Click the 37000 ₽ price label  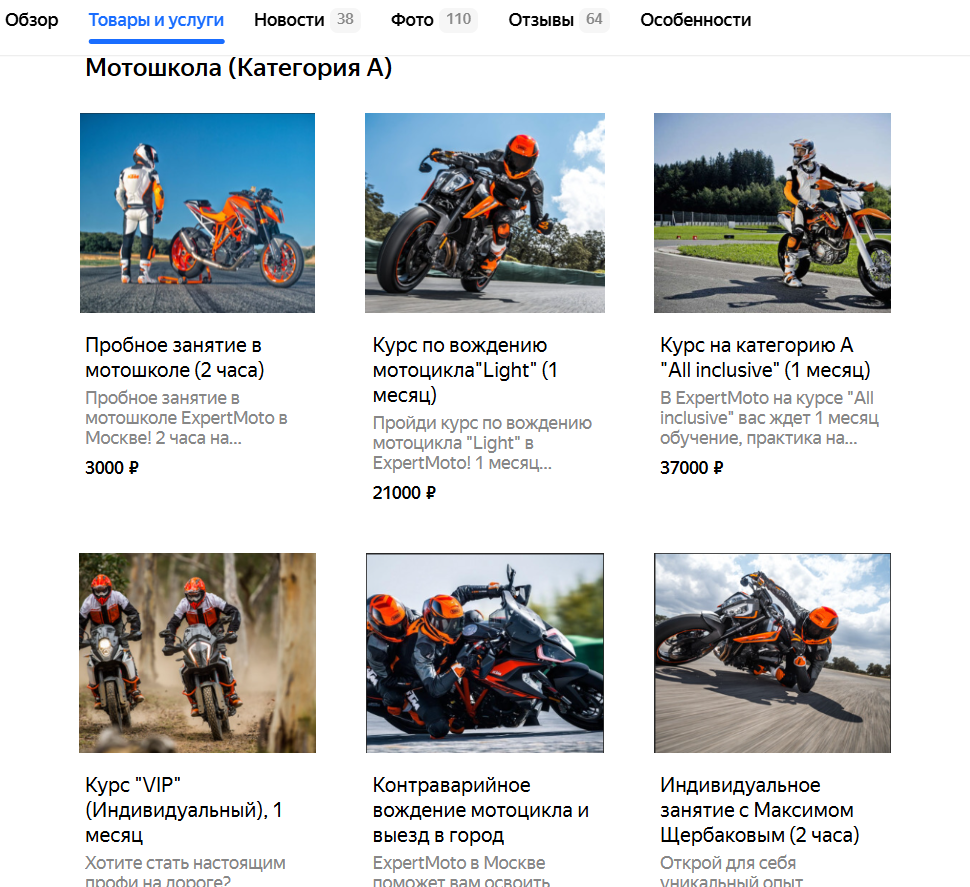(x=692, y=468)
